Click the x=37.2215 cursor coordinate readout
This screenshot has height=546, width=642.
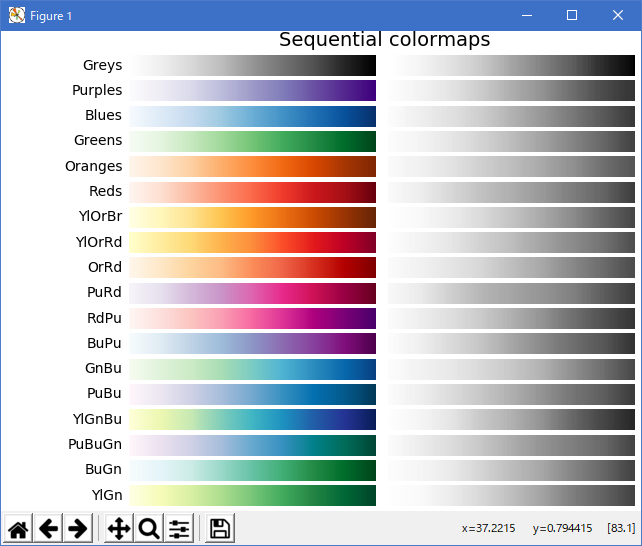click(488, 528)
